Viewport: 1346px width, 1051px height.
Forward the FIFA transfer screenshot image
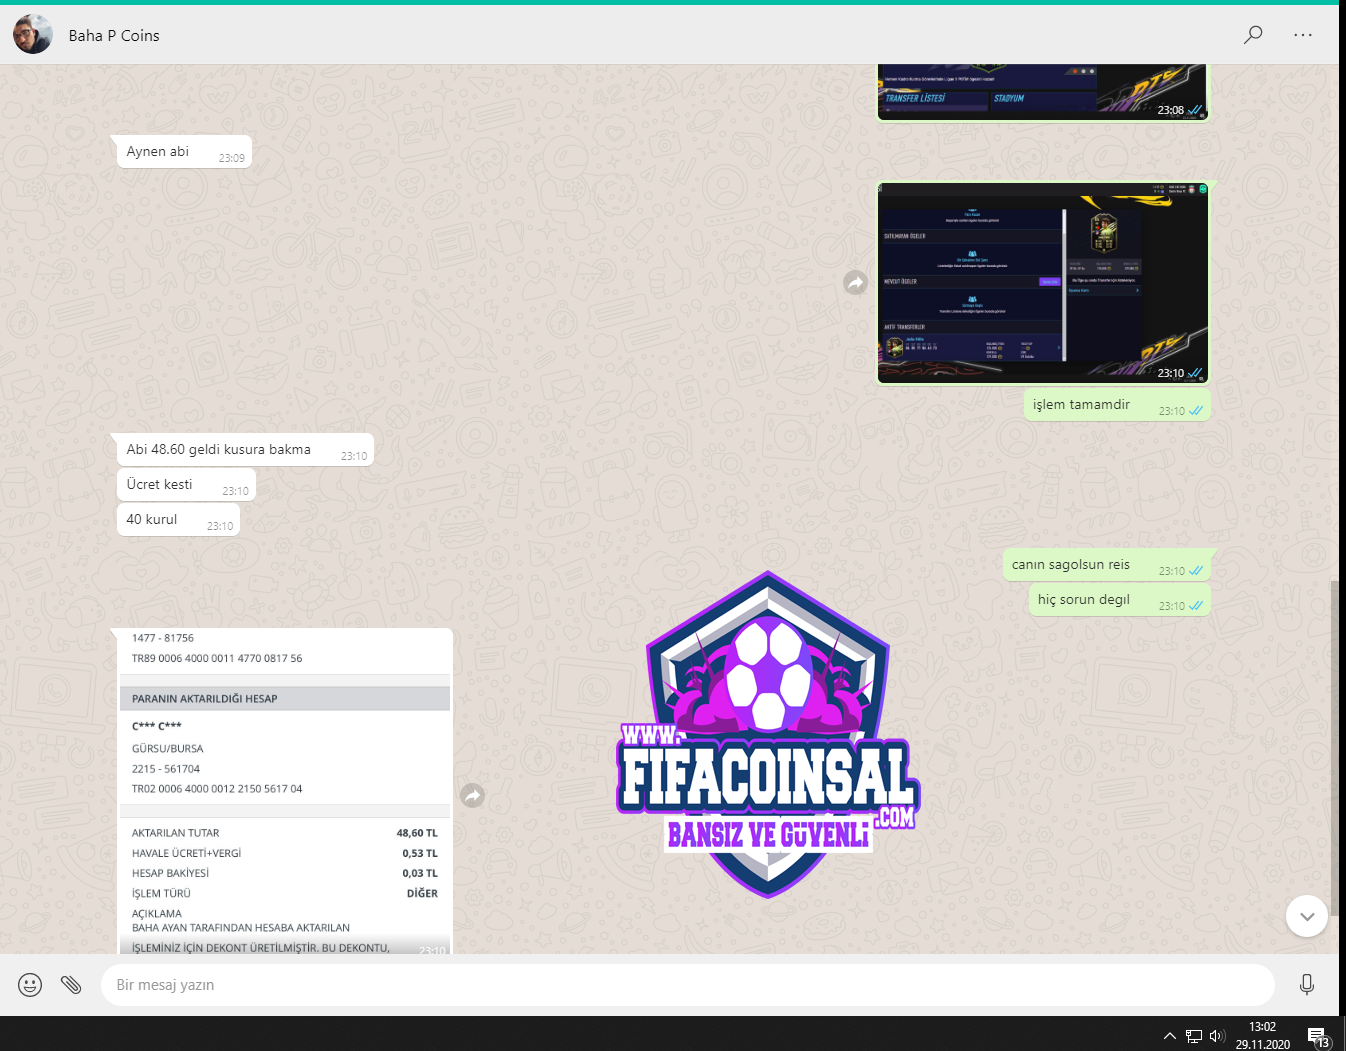point(855,283)
